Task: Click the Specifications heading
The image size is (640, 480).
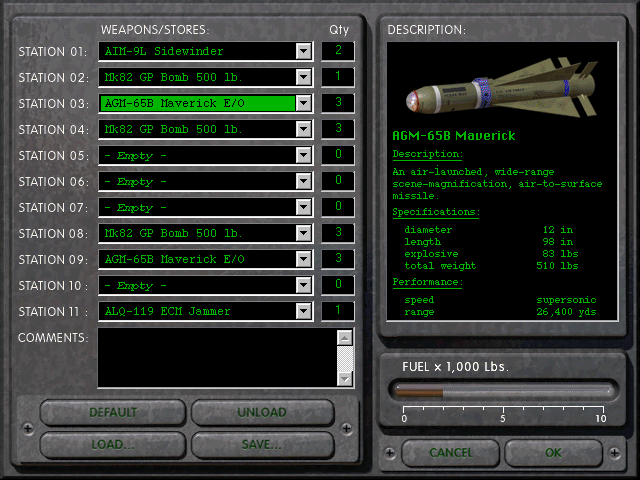Action: pos(436,212)
